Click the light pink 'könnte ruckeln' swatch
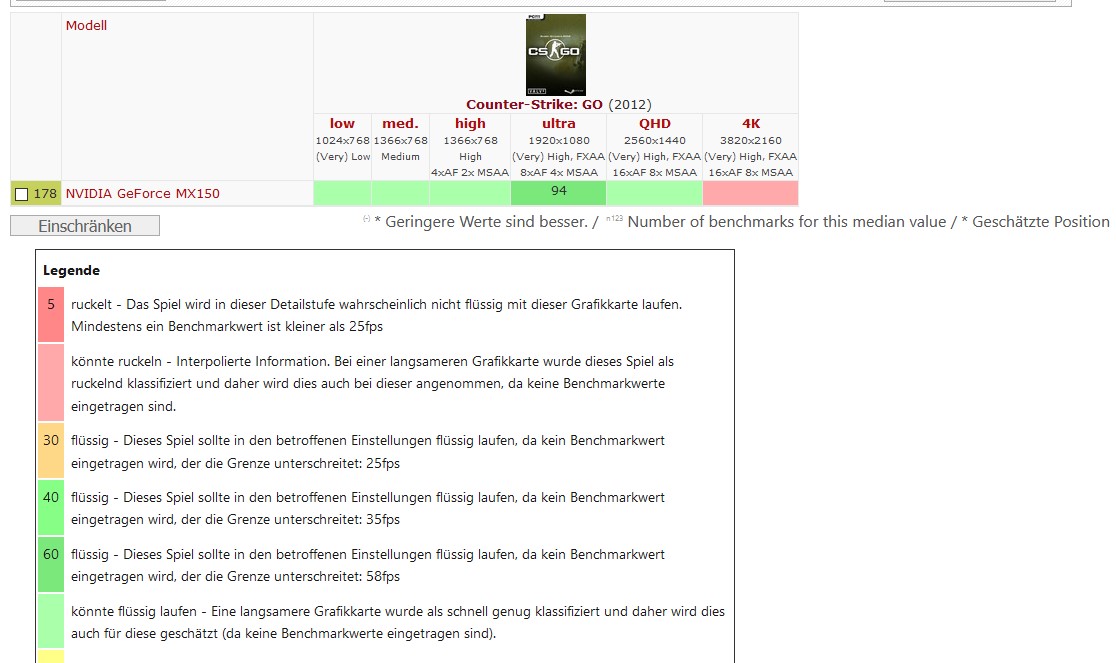Screen dimensions: 1116x663 [51, 383]
